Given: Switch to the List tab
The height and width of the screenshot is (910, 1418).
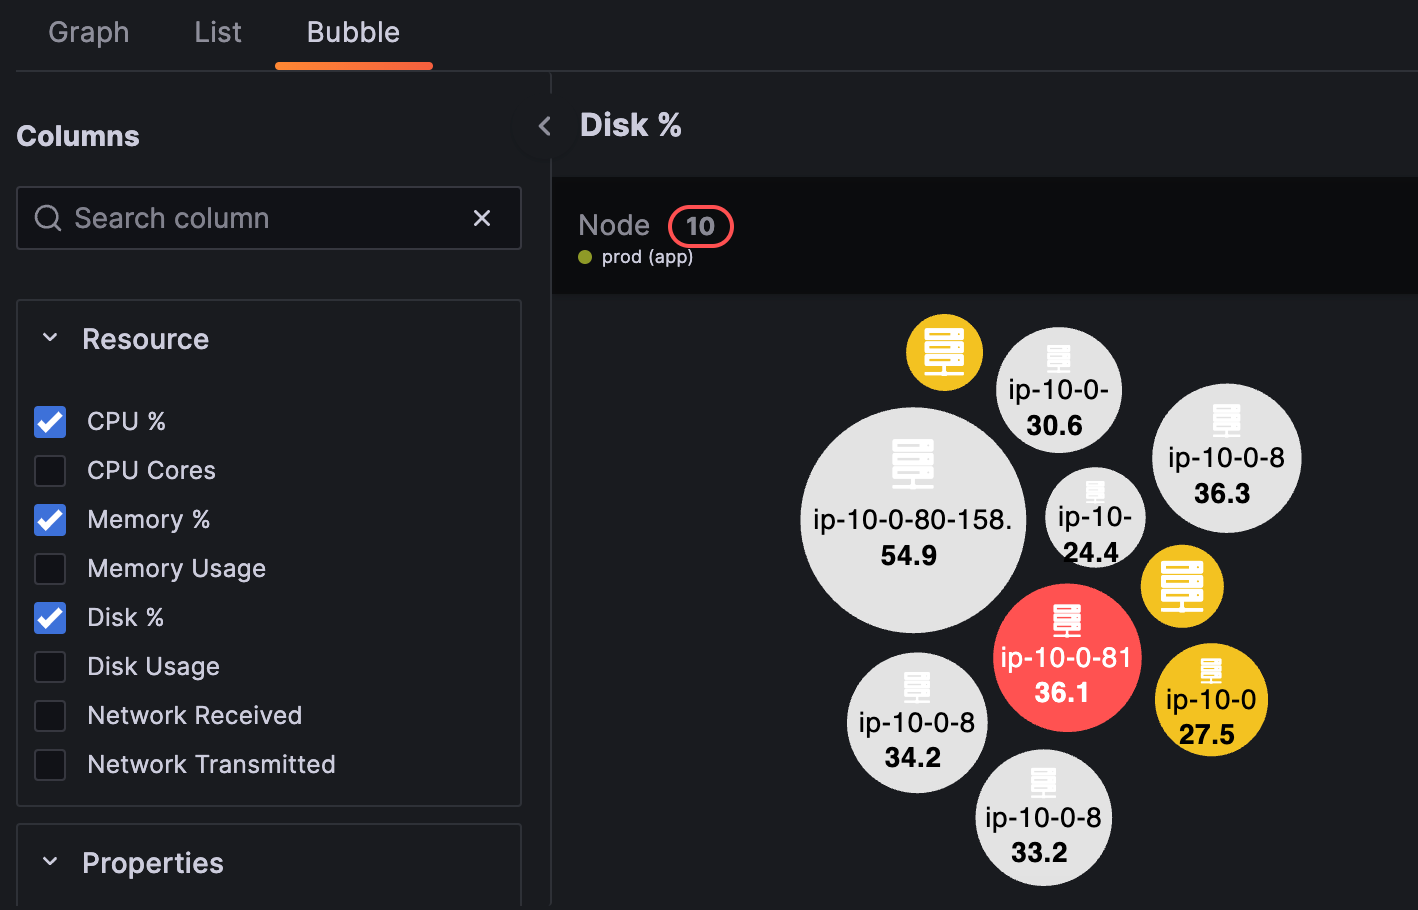Looking at the screenshot, I should coord(218,33).
